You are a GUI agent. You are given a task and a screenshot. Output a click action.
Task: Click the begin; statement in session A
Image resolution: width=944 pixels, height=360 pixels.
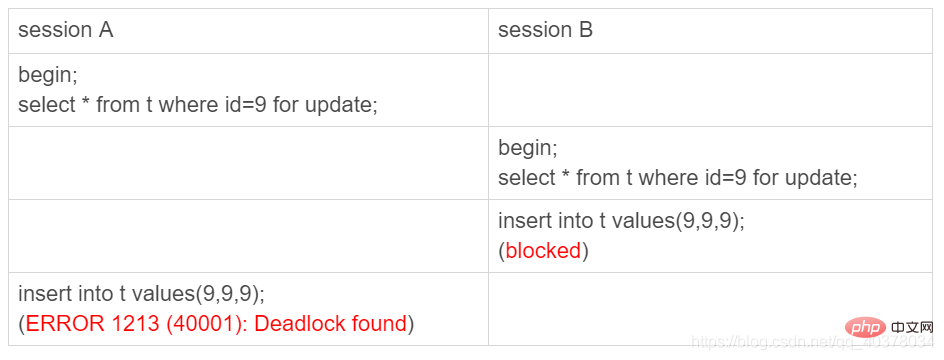[48, 76]
